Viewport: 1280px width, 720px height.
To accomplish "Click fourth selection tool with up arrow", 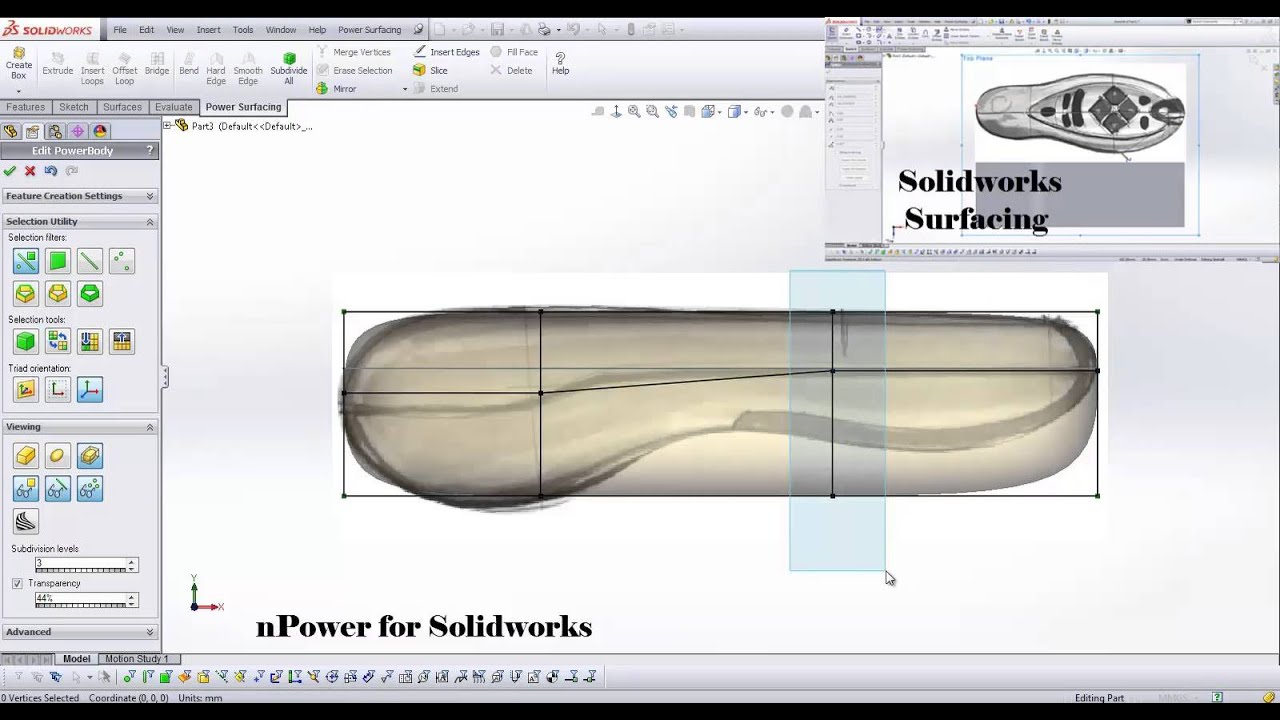I will coord(121,342).
